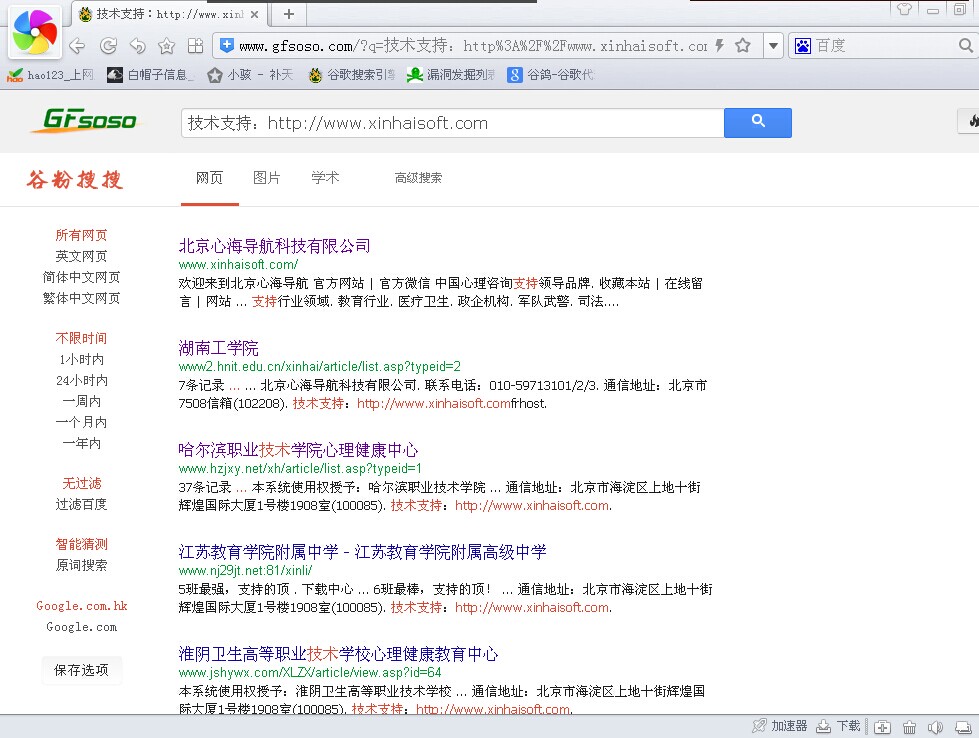This screenshot has height=738, width=979.
Task: Select 智能猜测 option
Action: pyautogui.click(x=81, y=544)
